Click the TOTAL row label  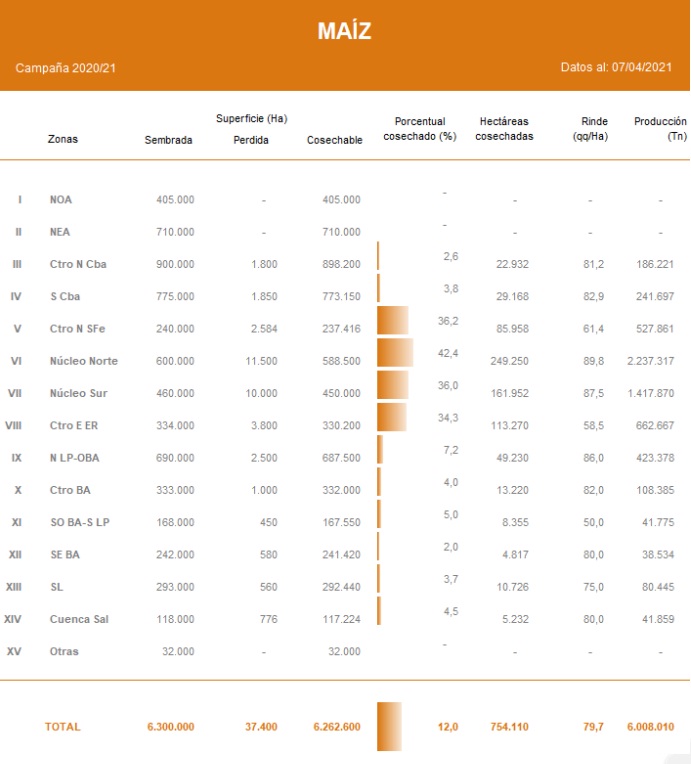pos(62,727)
